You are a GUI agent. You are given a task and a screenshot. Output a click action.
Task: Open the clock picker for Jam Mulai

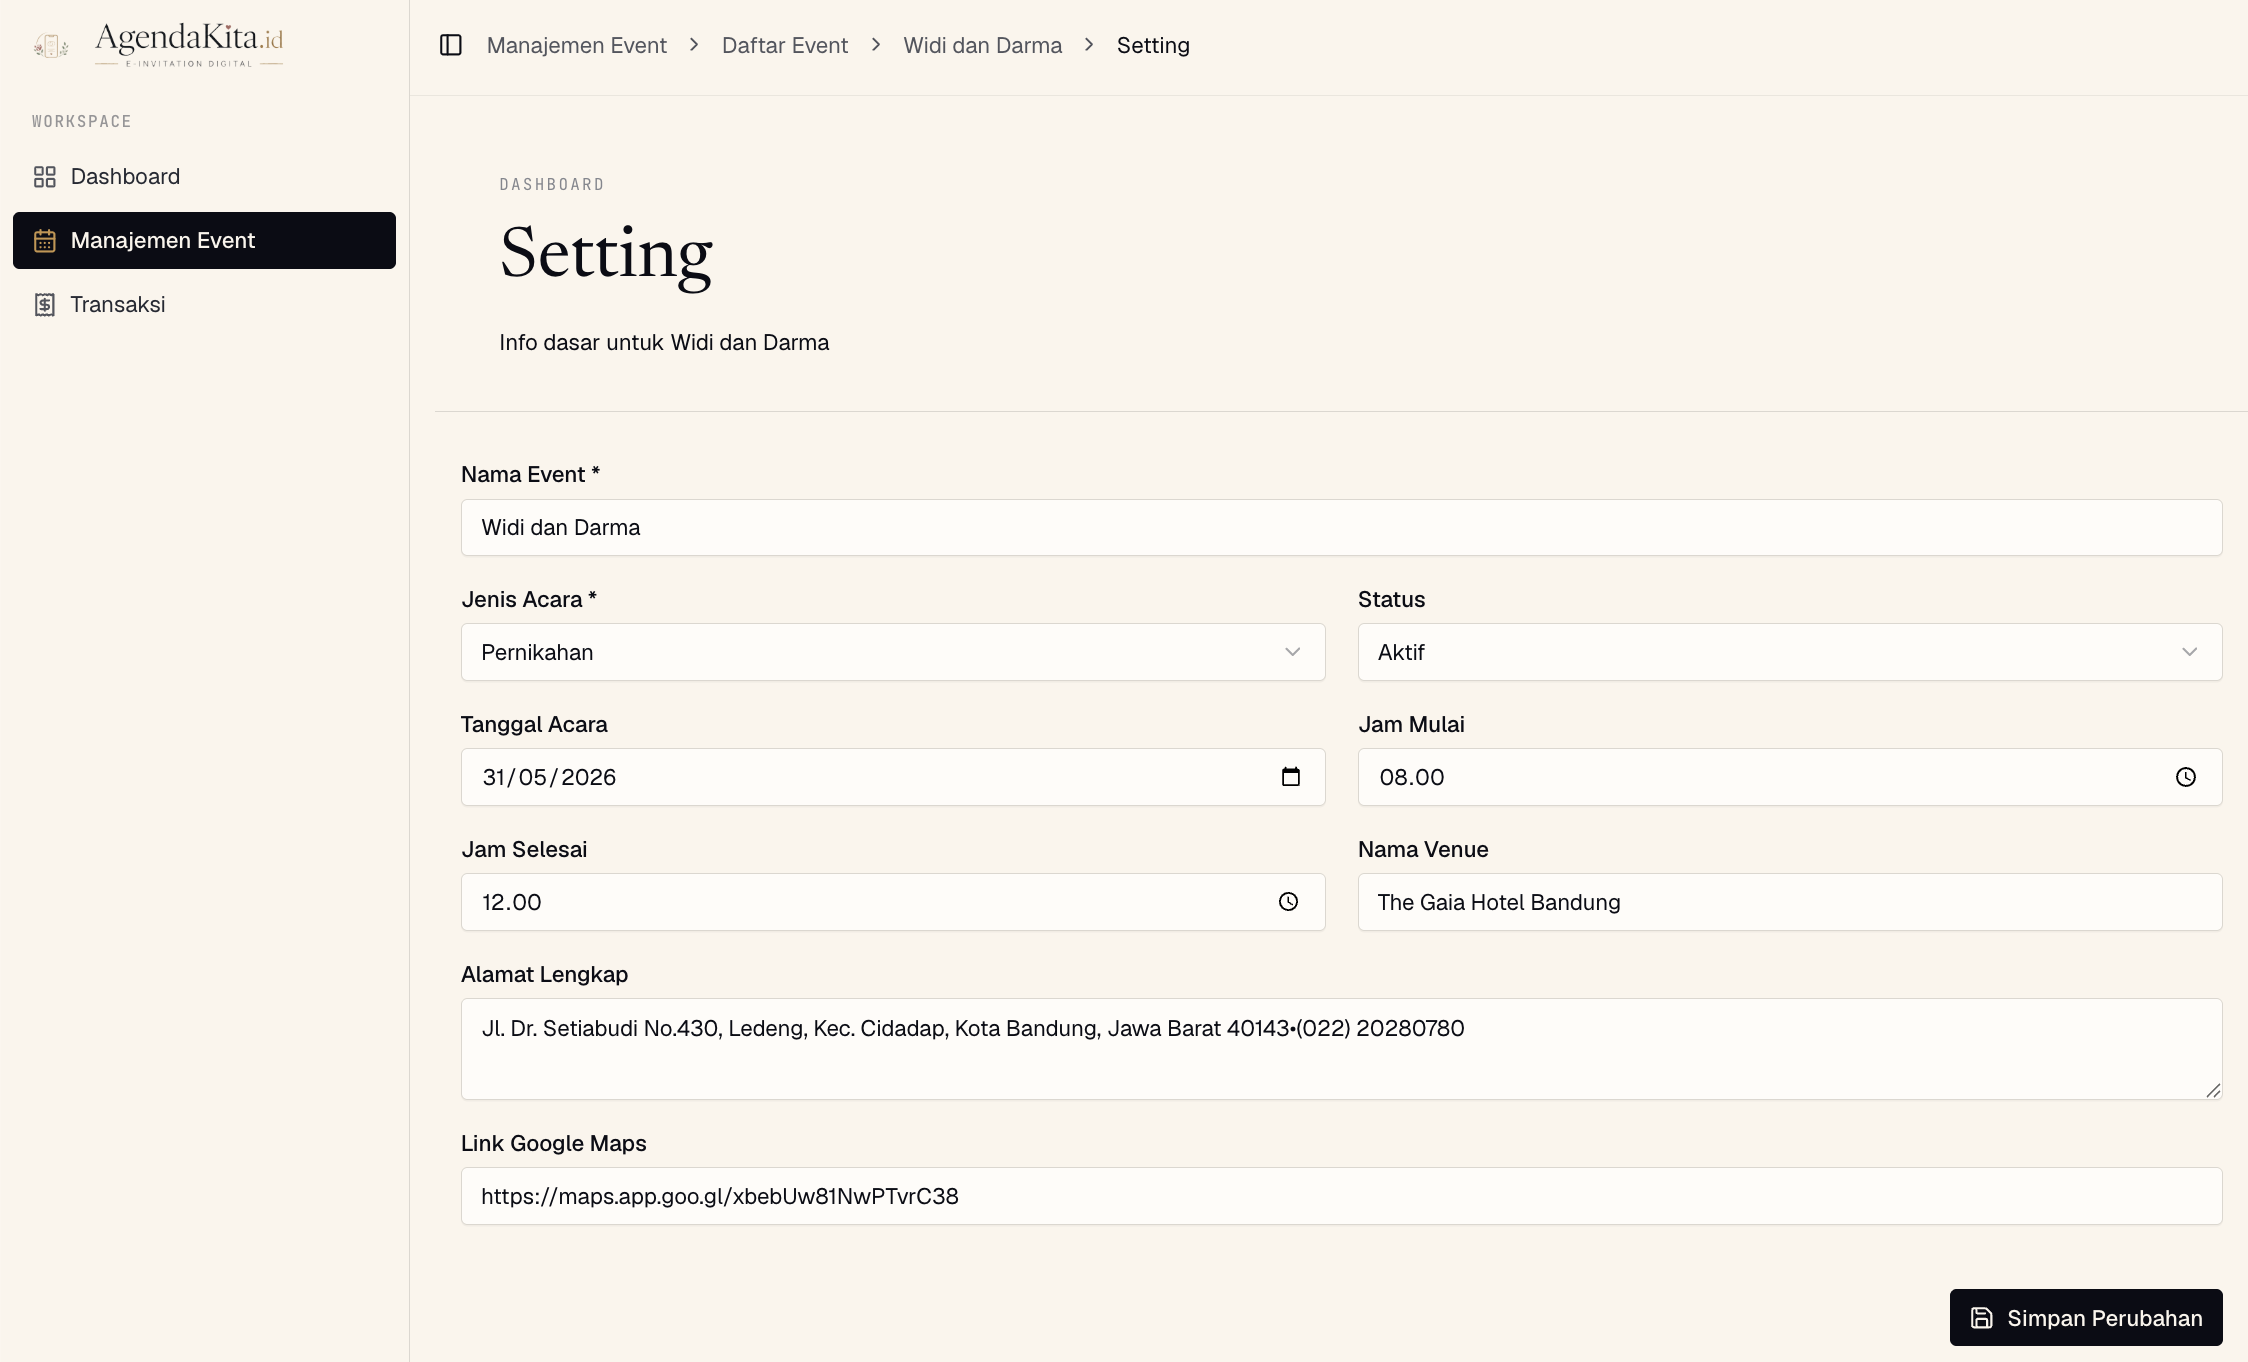pyautogui.click(x=2186, y=777)
